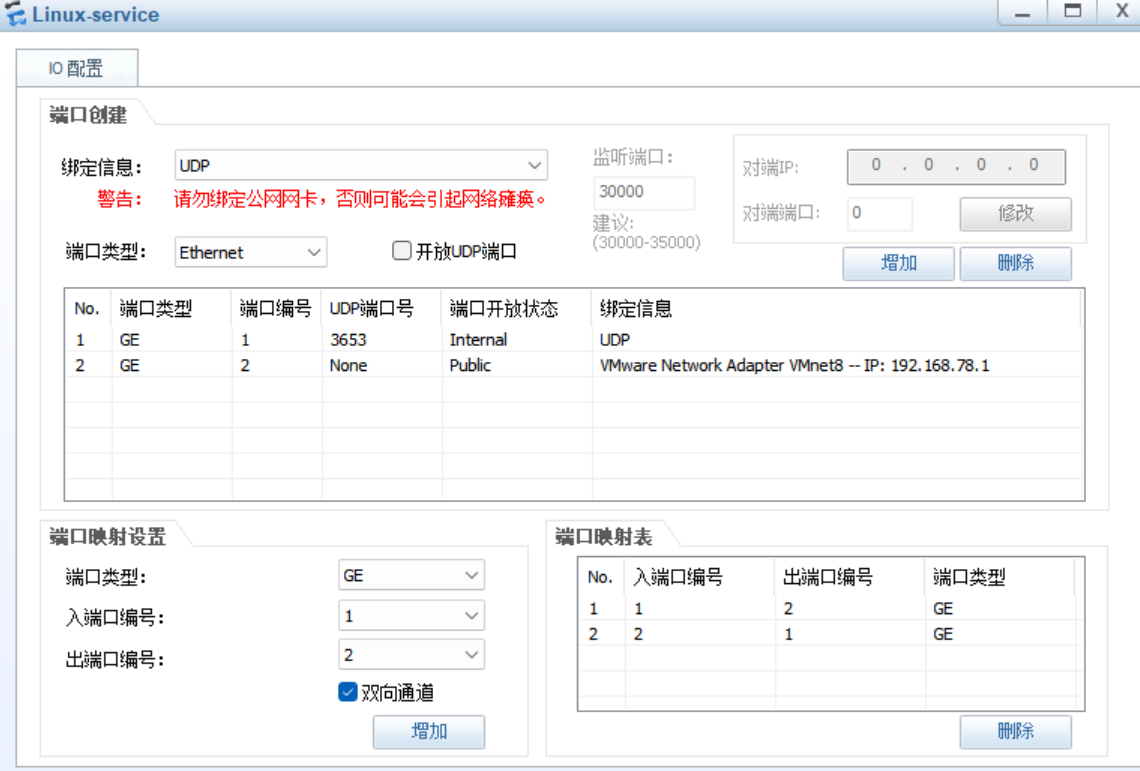Click 增加 button in 端口创建 section

click(x=899, y=263)
